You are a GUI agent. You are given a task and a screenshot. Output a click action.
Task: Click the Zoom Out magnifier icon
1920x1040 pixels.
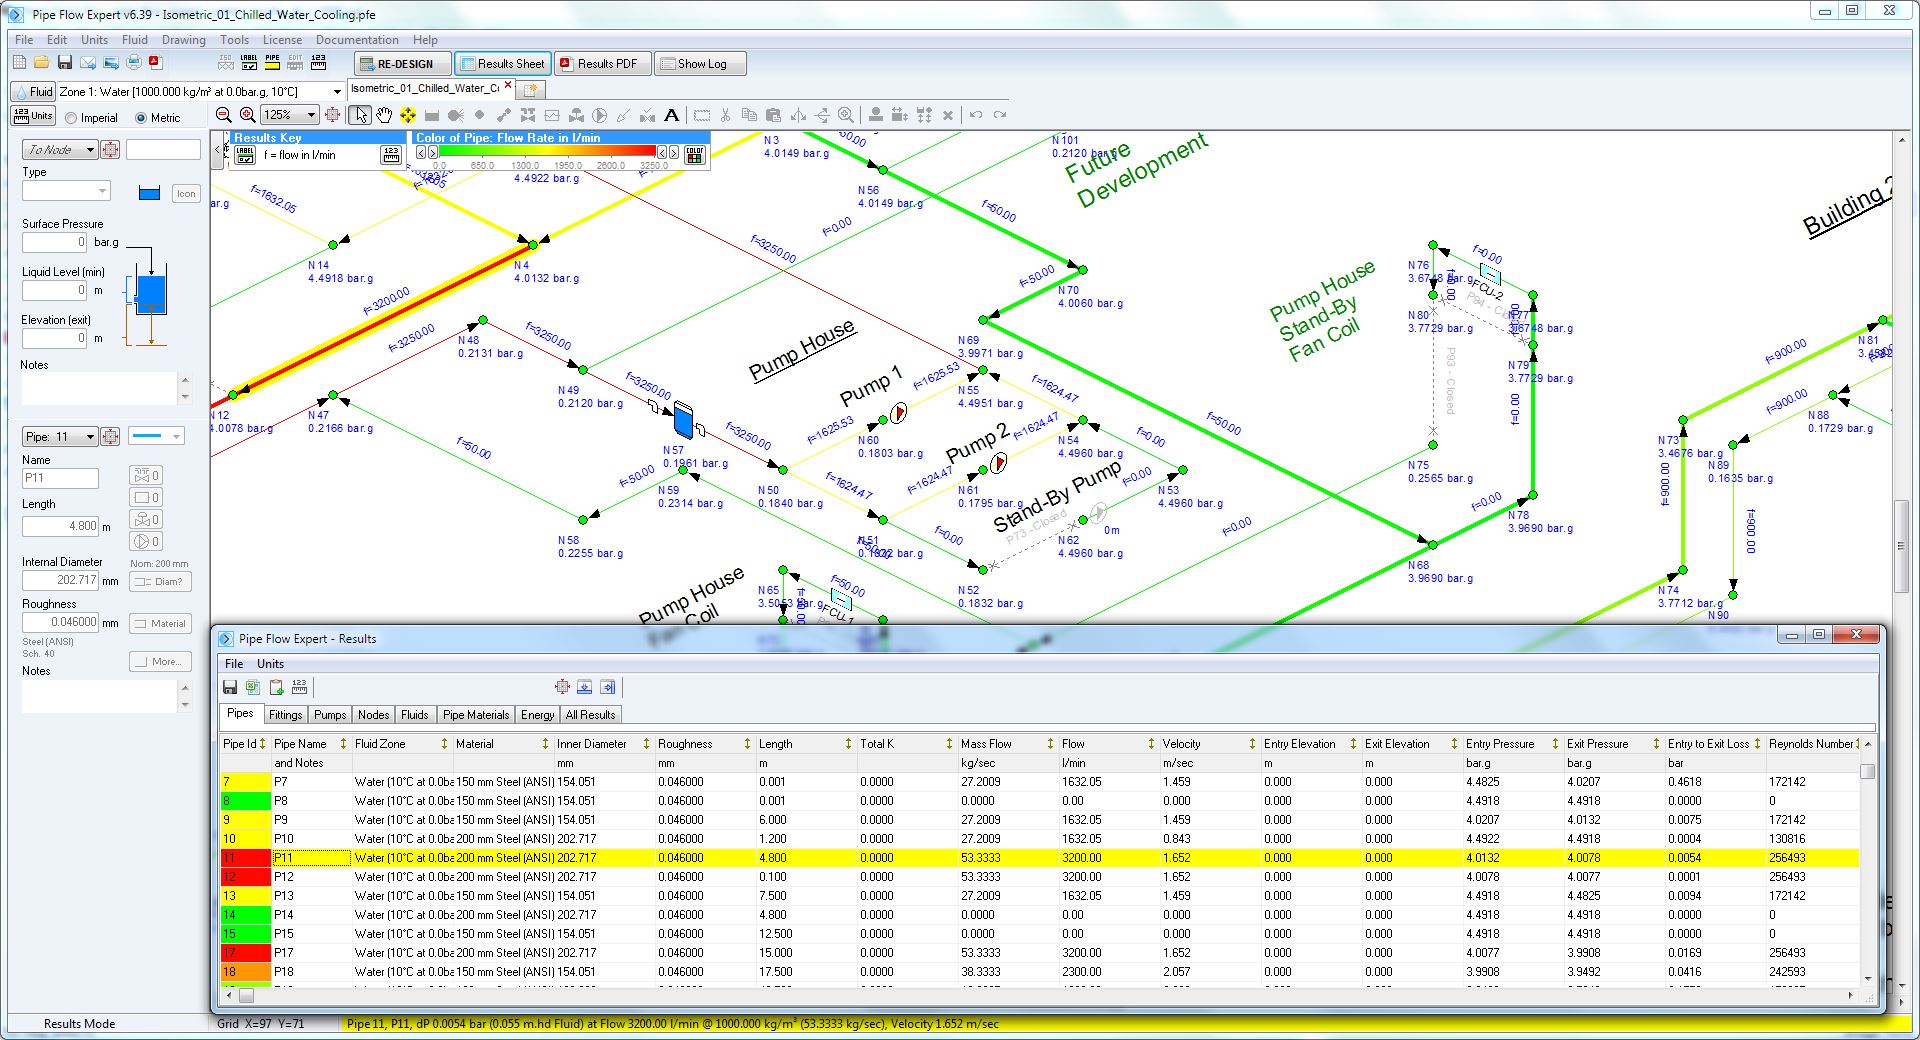224,115
